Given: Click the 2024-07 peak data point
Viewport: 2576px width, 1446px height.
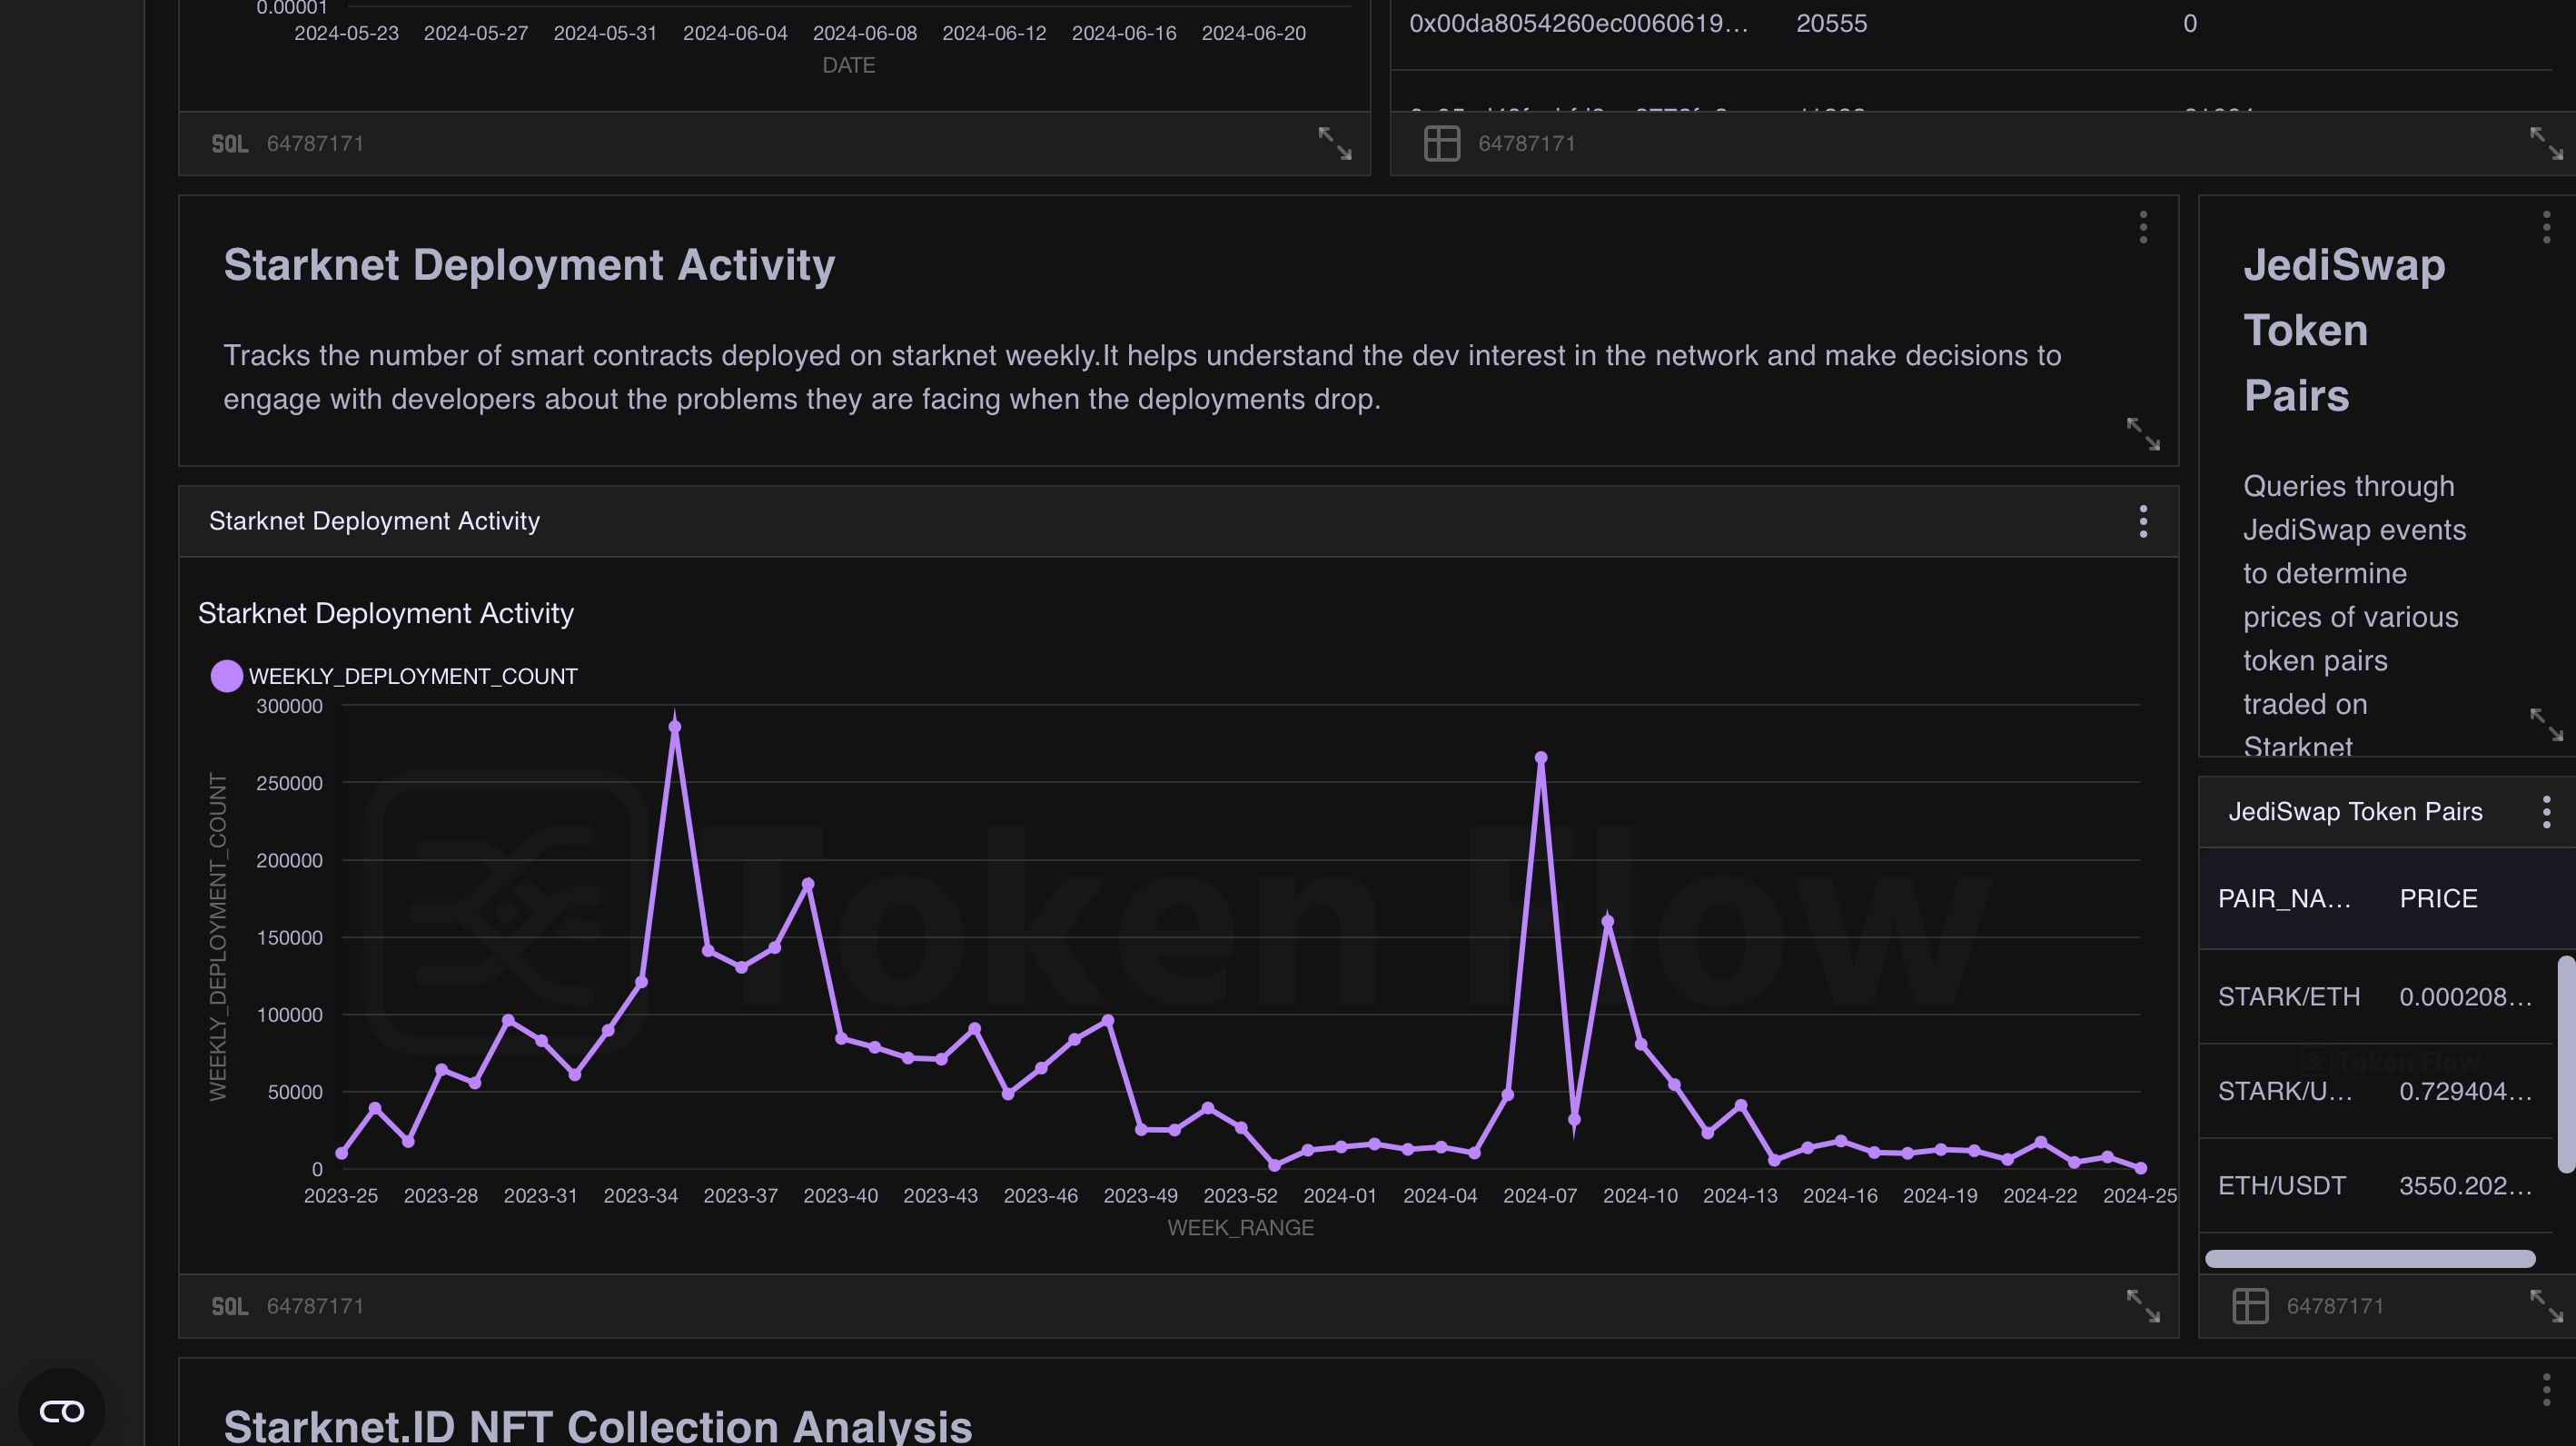Looking at the screenshot, I should [1540, 758].
